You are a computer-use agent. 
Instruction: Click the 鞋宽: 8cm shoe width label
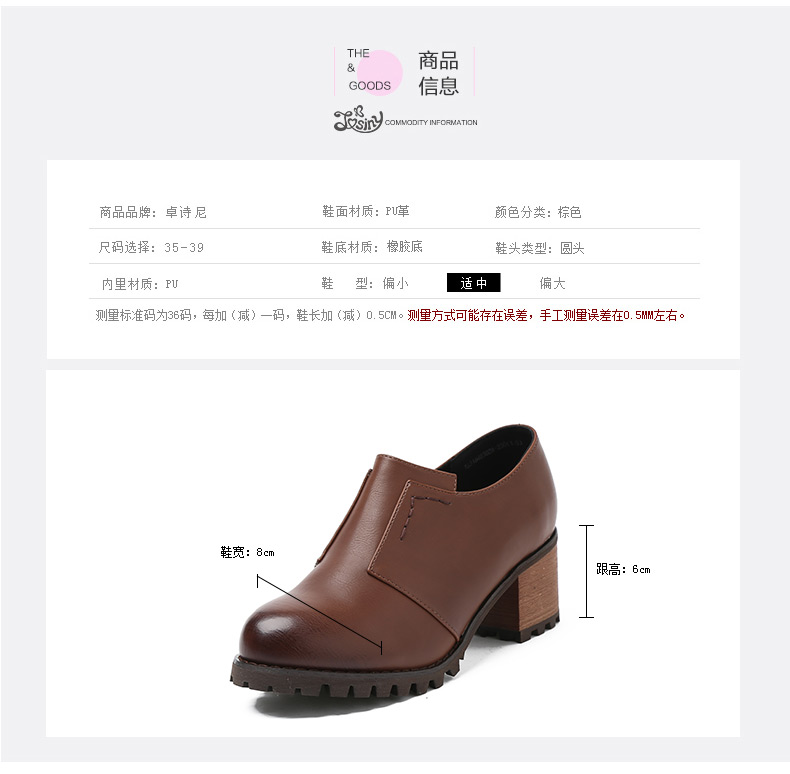point(247,552)
